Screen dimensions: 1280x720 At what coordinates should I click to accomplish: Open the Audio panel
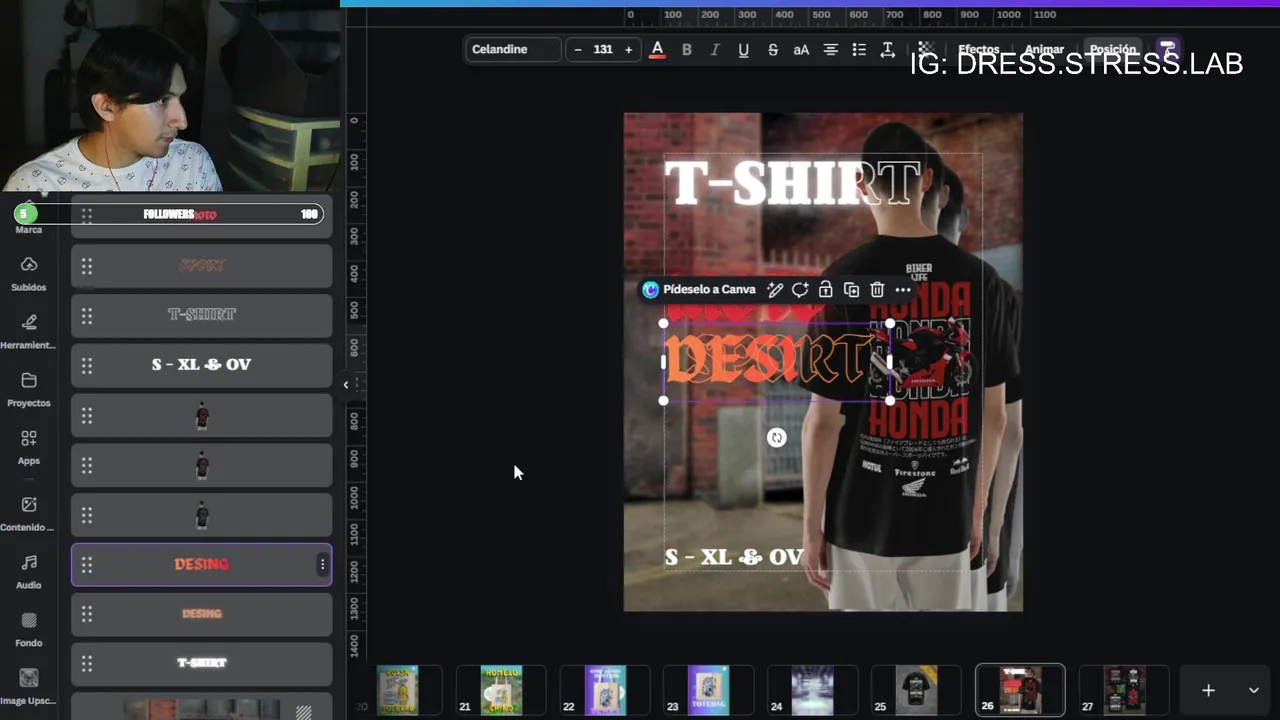28,572
